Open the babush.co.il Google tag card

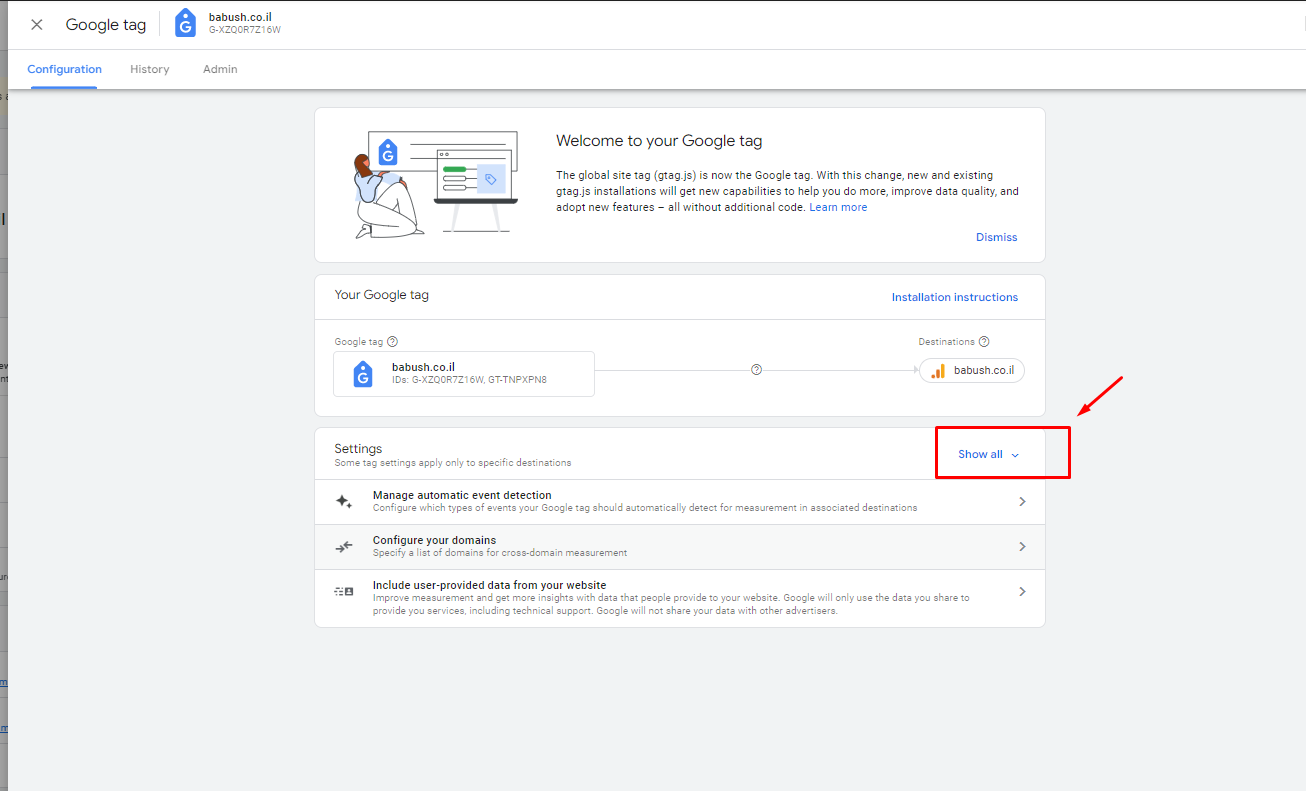click(x=464, y=374)
